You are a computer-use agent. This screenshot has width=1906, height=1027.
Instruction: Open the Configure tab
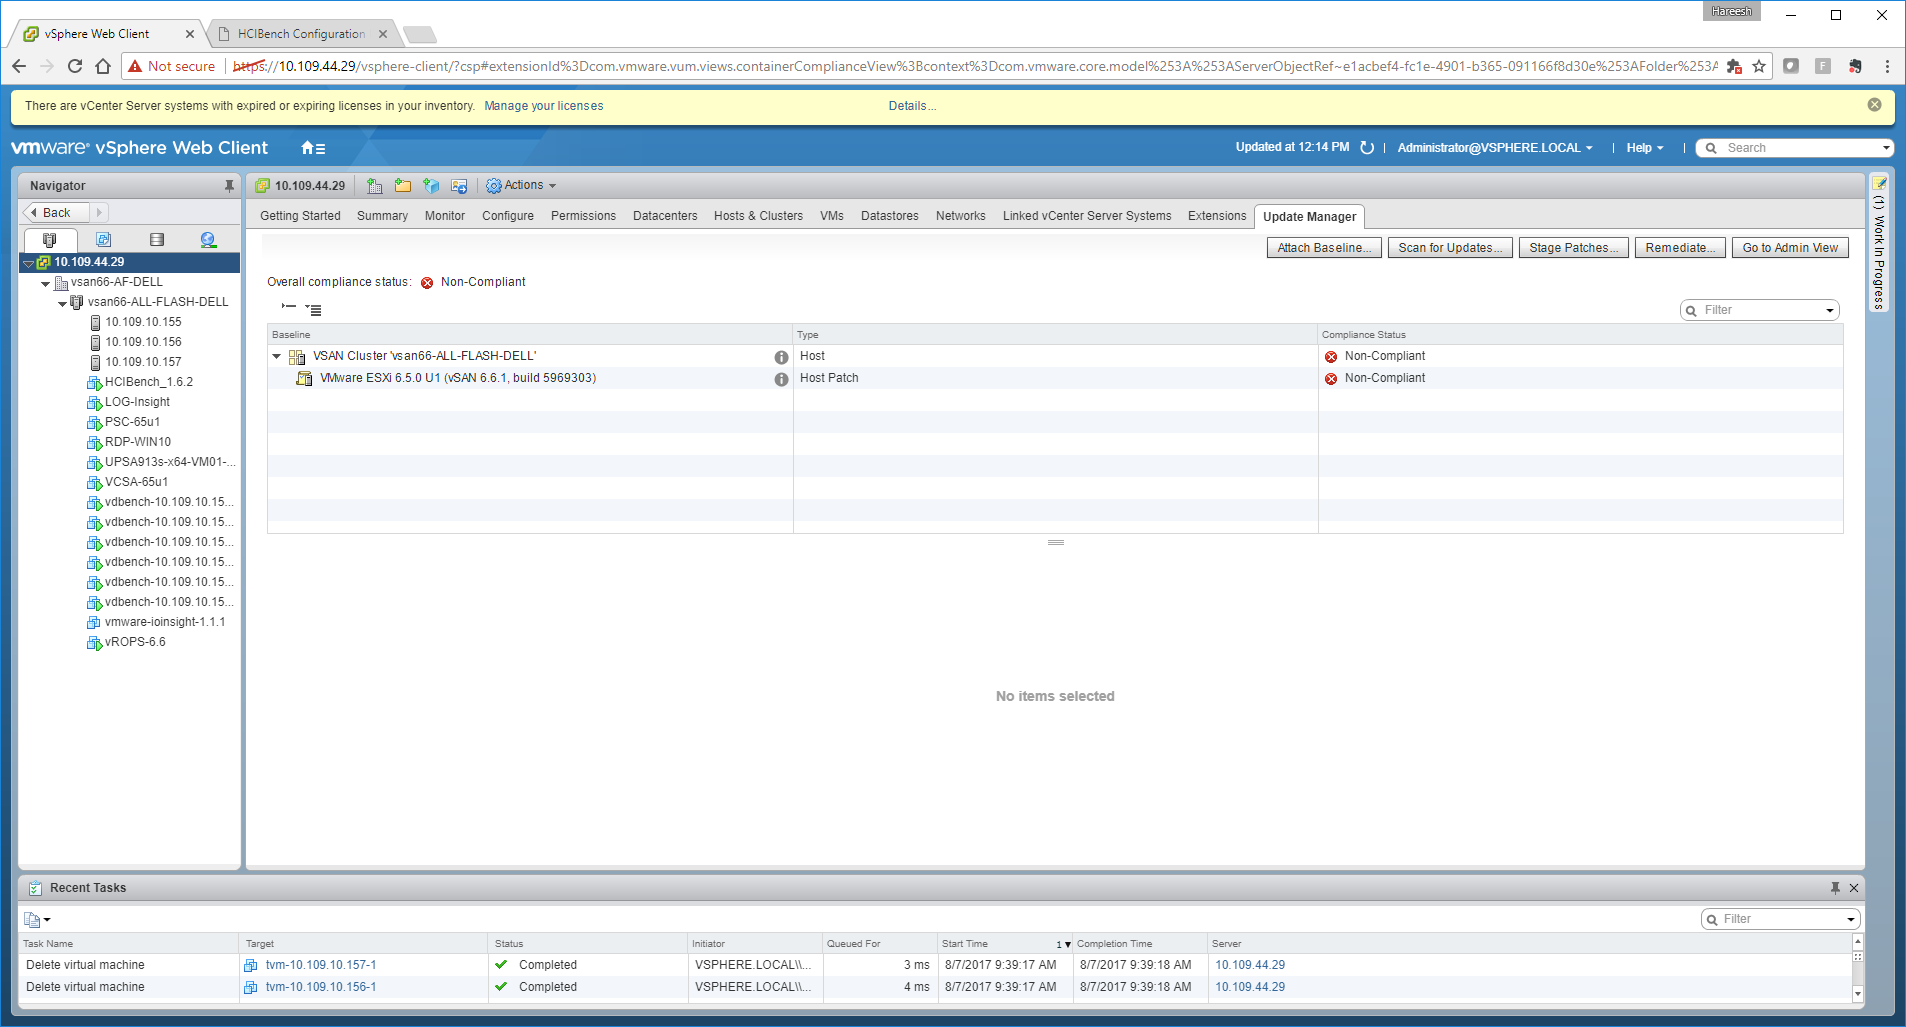[x=507, y=216]
